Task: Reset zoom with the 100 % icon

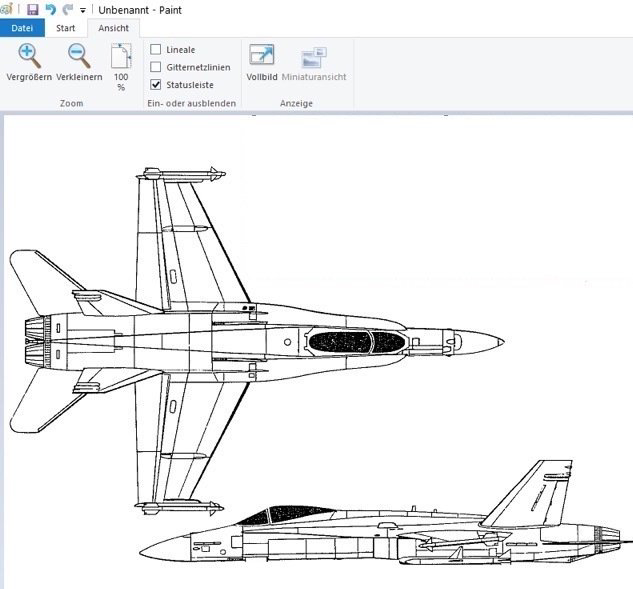Action: 121,56
